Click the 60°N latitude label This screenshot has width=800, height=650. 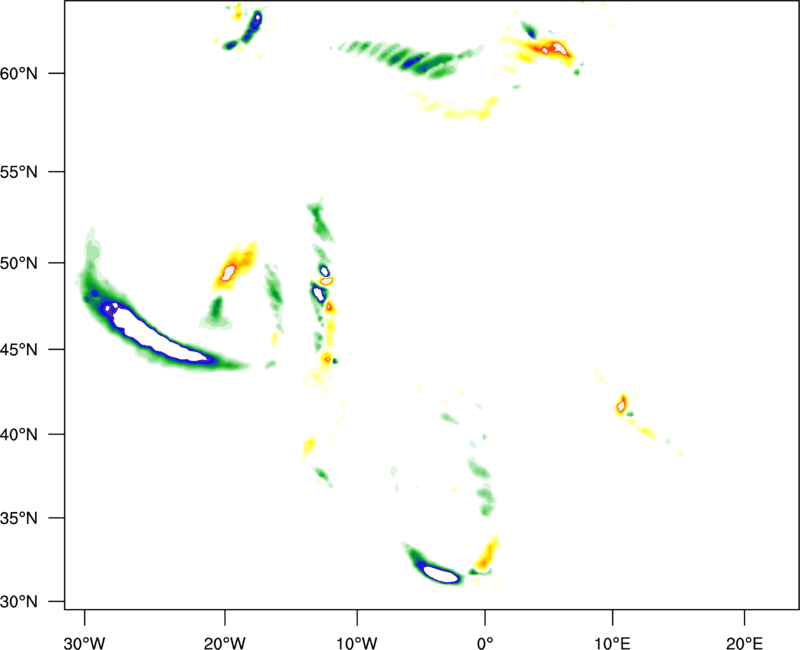click(x=19, y=73)
